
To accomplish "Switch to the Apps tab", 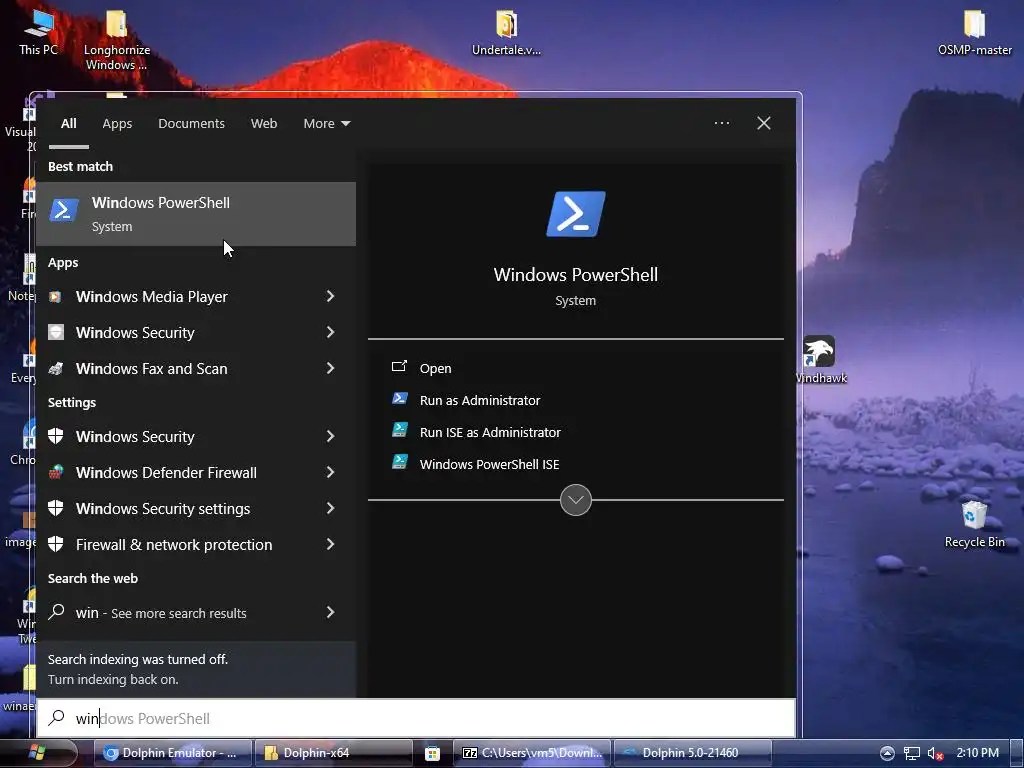I will pyautogui.click(x=117, y=123).
